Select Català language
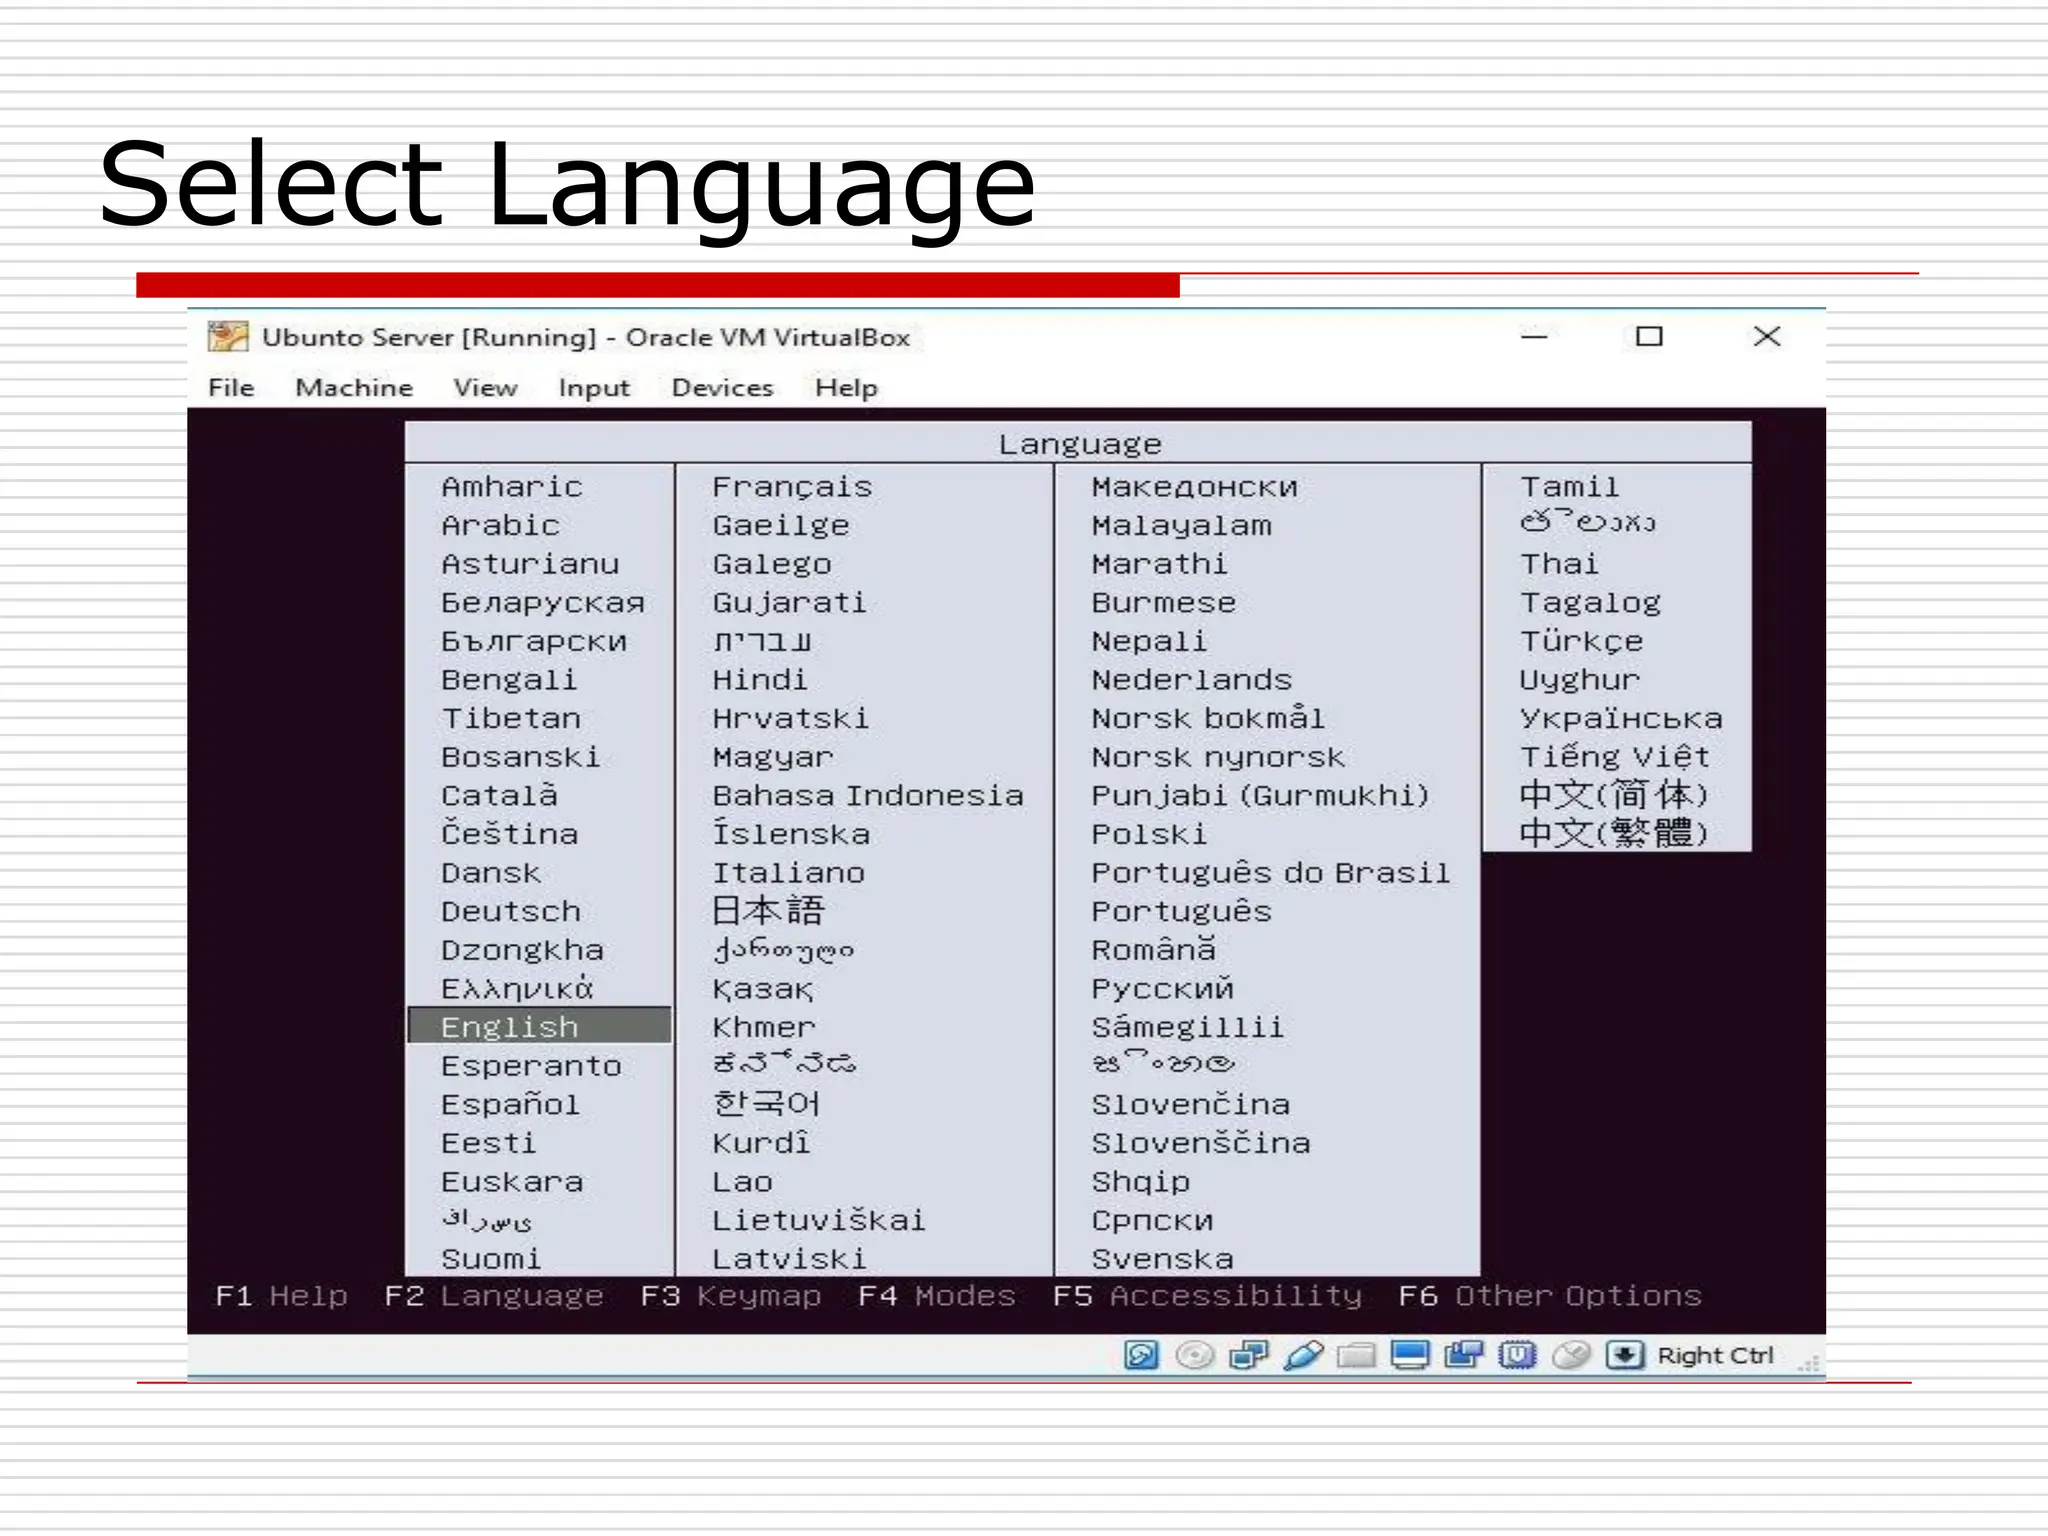2048x1536 pixels. (499, 795)
